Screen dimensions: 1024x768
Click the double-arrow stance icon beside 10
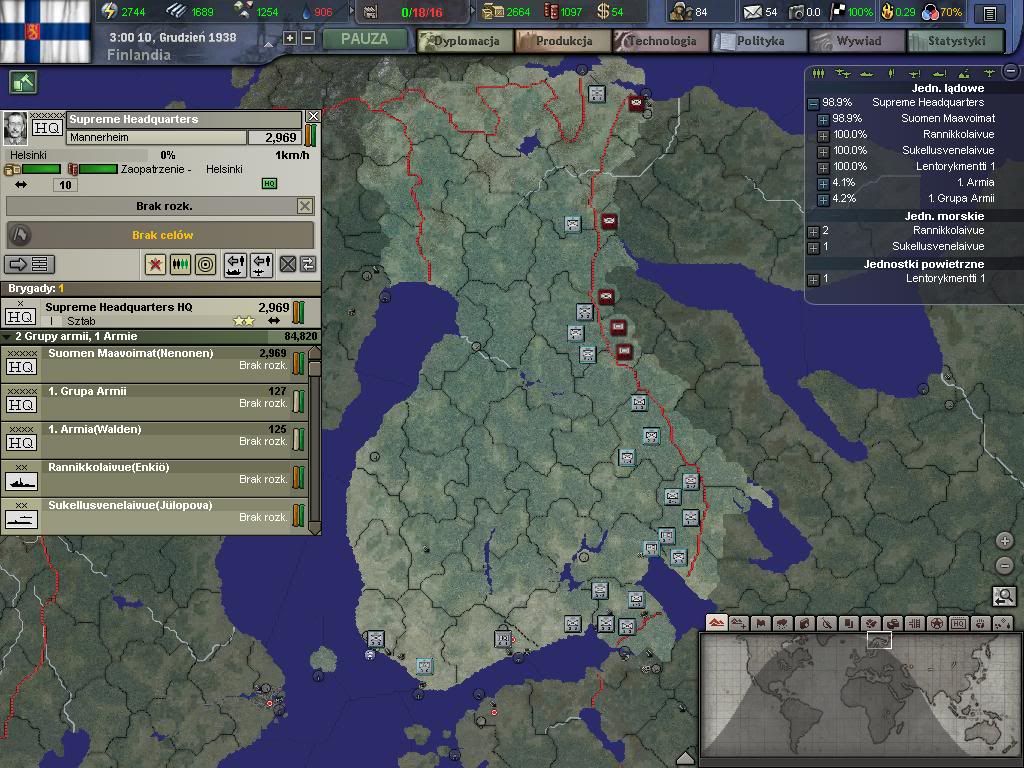21,185
